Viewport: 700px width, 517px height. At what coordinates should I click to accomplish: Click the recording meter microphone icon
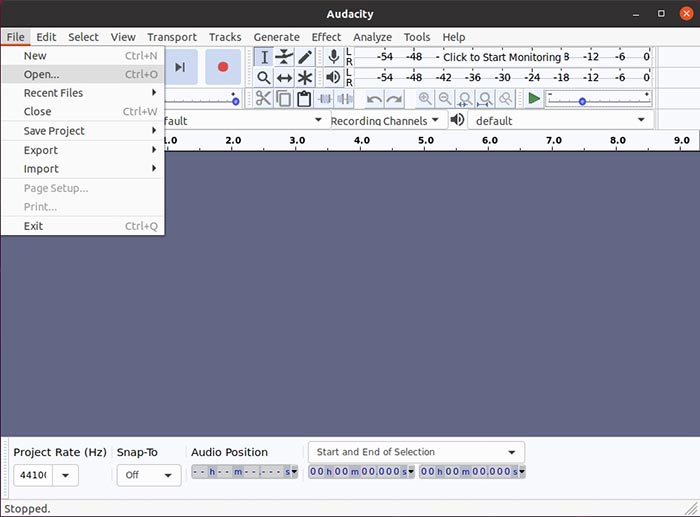[333, 57]
